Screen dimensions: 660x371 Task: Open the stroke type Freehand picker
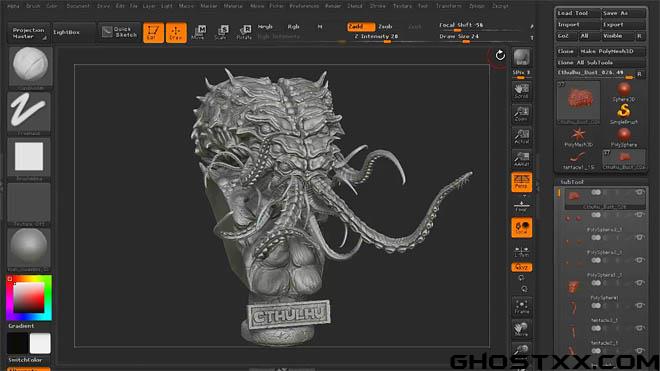(x=29, y=112)
